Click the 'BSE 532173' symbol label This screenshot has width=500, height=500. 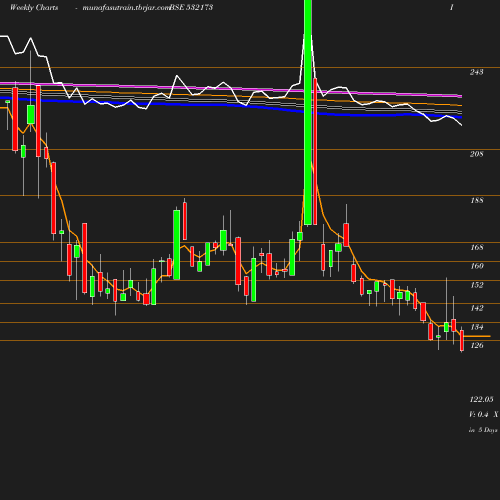coord(191,7)
